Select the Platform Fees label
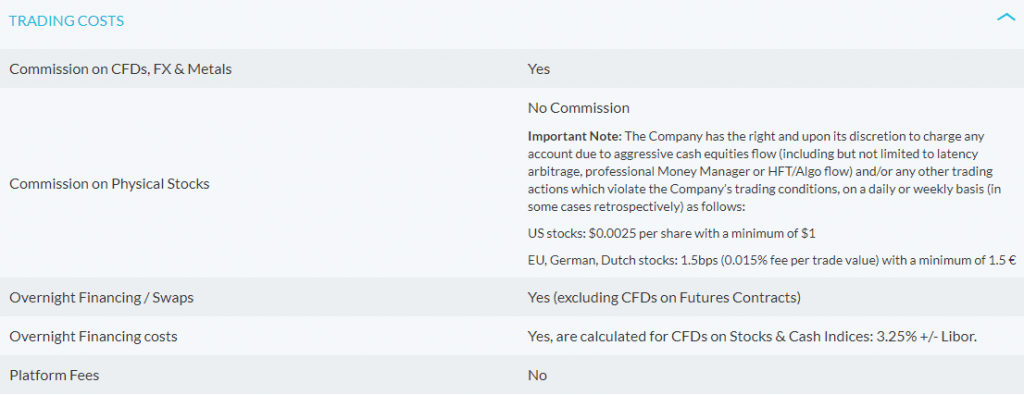 click(x=54, y=375)
